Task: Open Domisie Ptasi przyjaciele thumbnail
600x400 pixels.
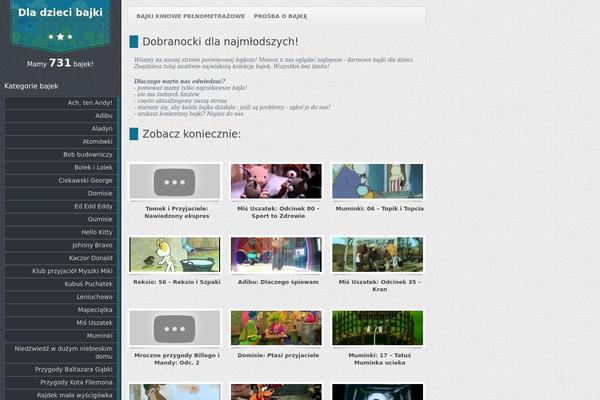Action: tap(276, 328)
